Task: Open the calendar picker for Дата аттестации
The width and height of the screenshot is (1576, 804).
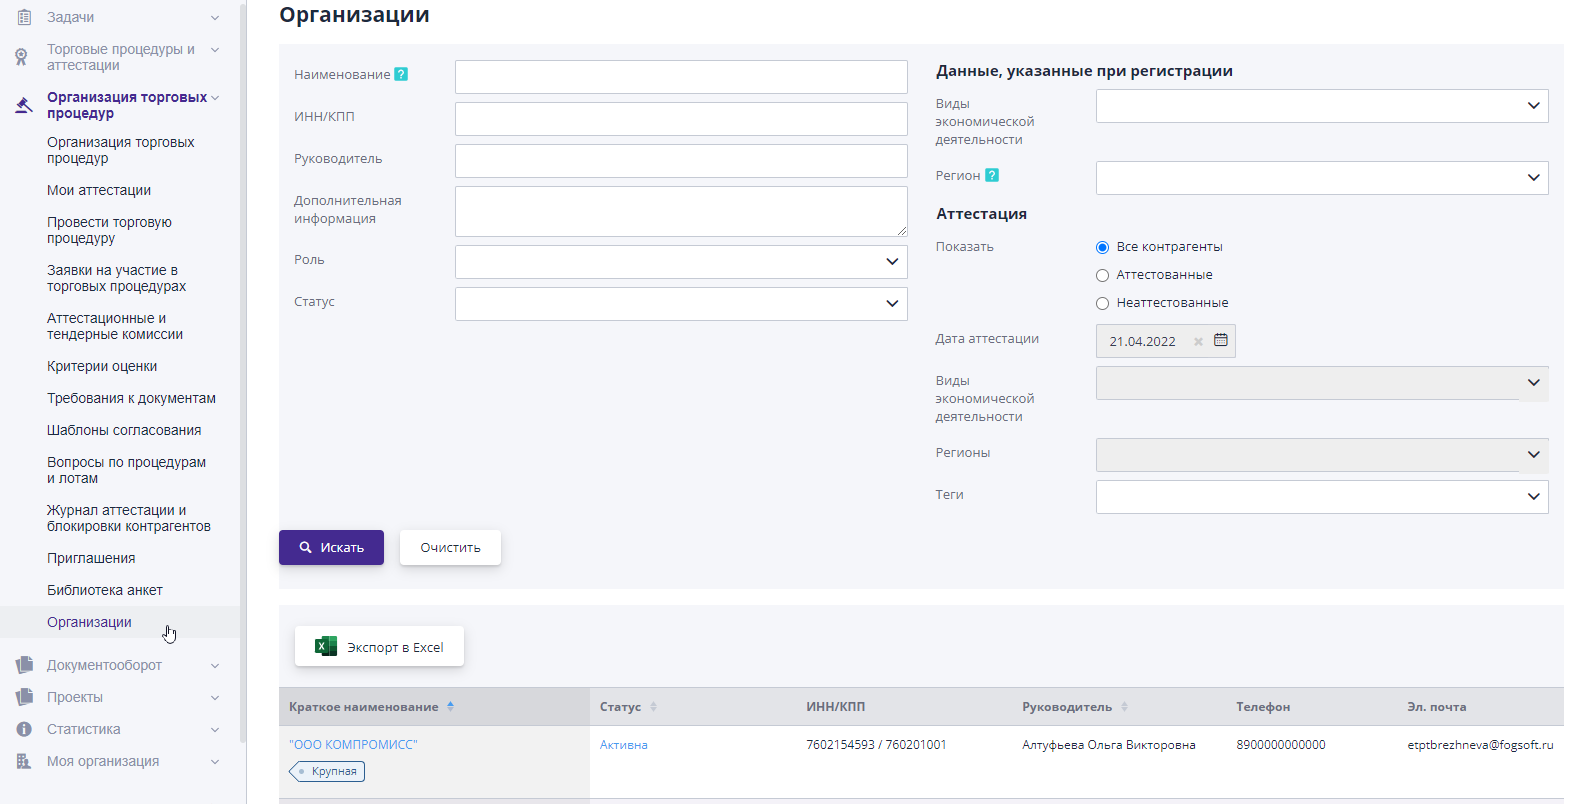Action: 1220,341
